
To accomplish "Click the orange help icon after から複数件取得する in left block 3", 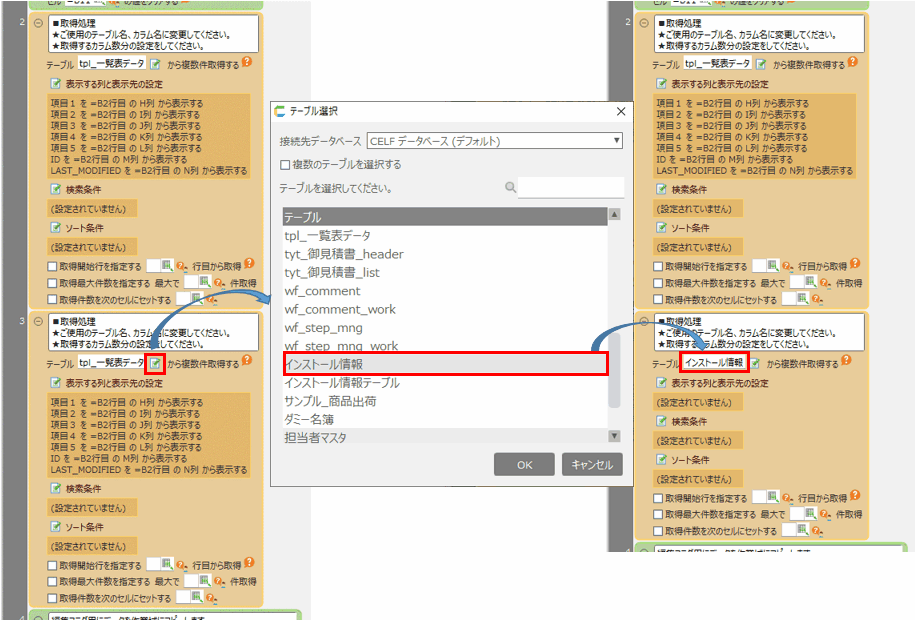I will (247, 361).
